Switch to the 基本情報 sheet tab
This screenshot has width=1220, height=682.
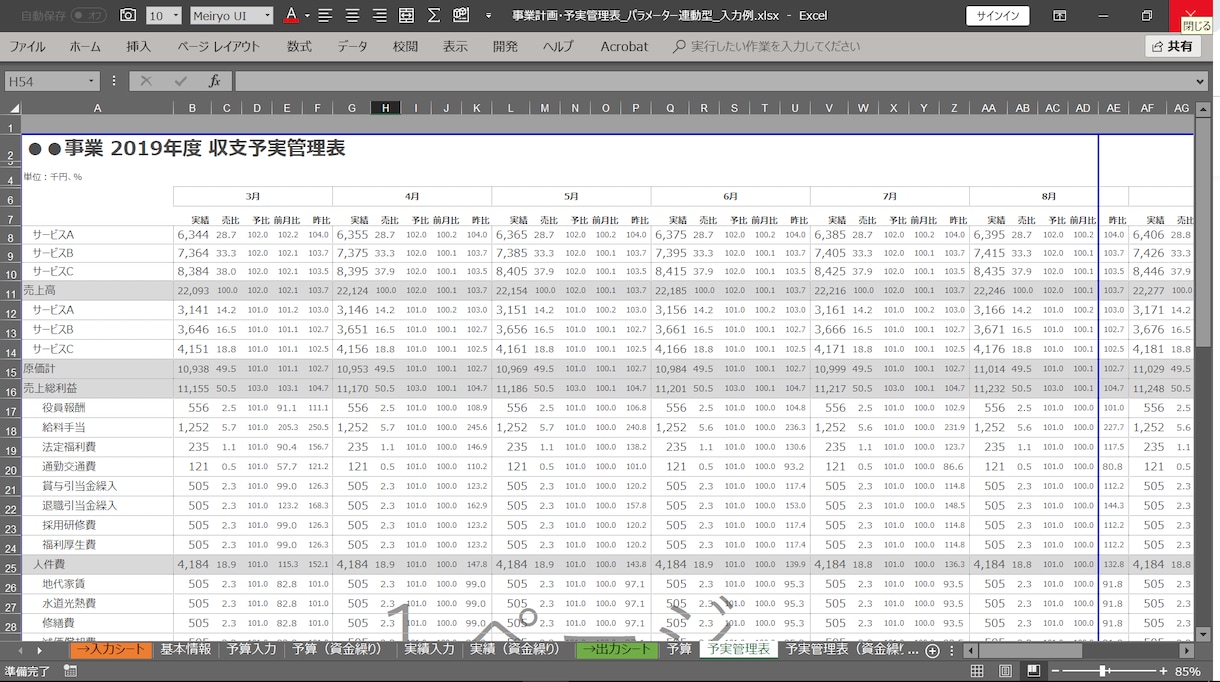point(186,649)
